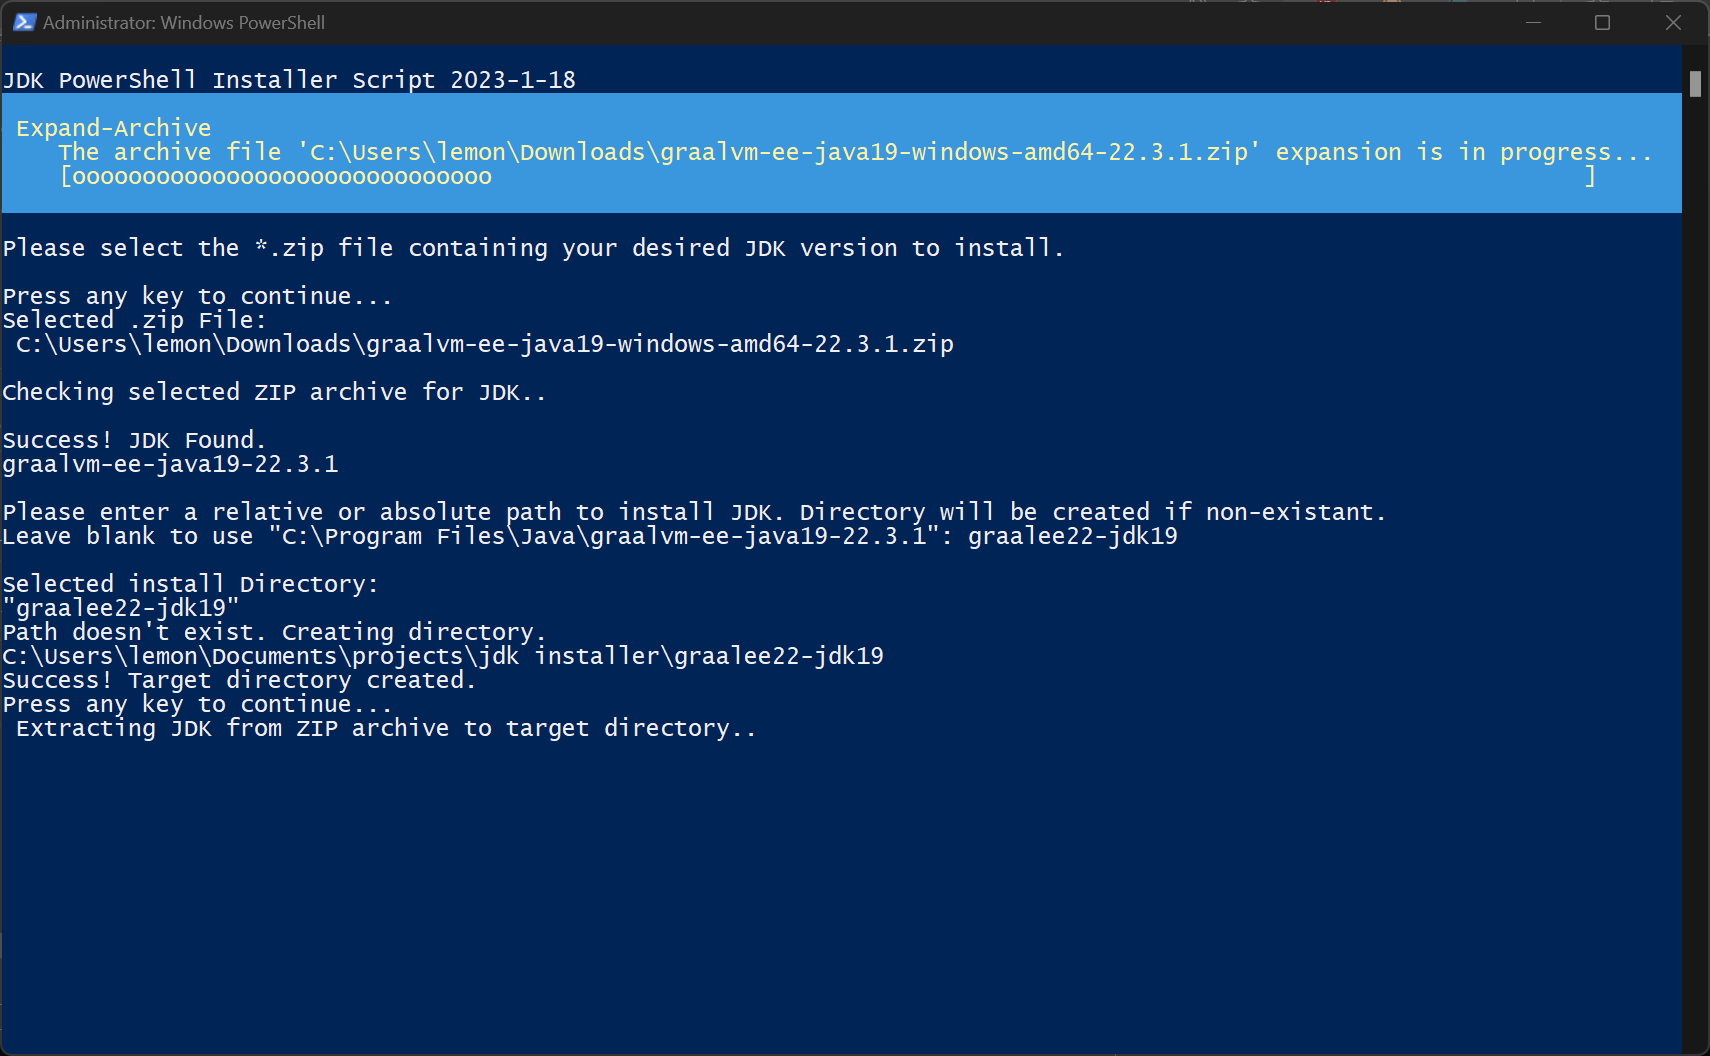Close the PowerShell window

tap(1672, 21)
